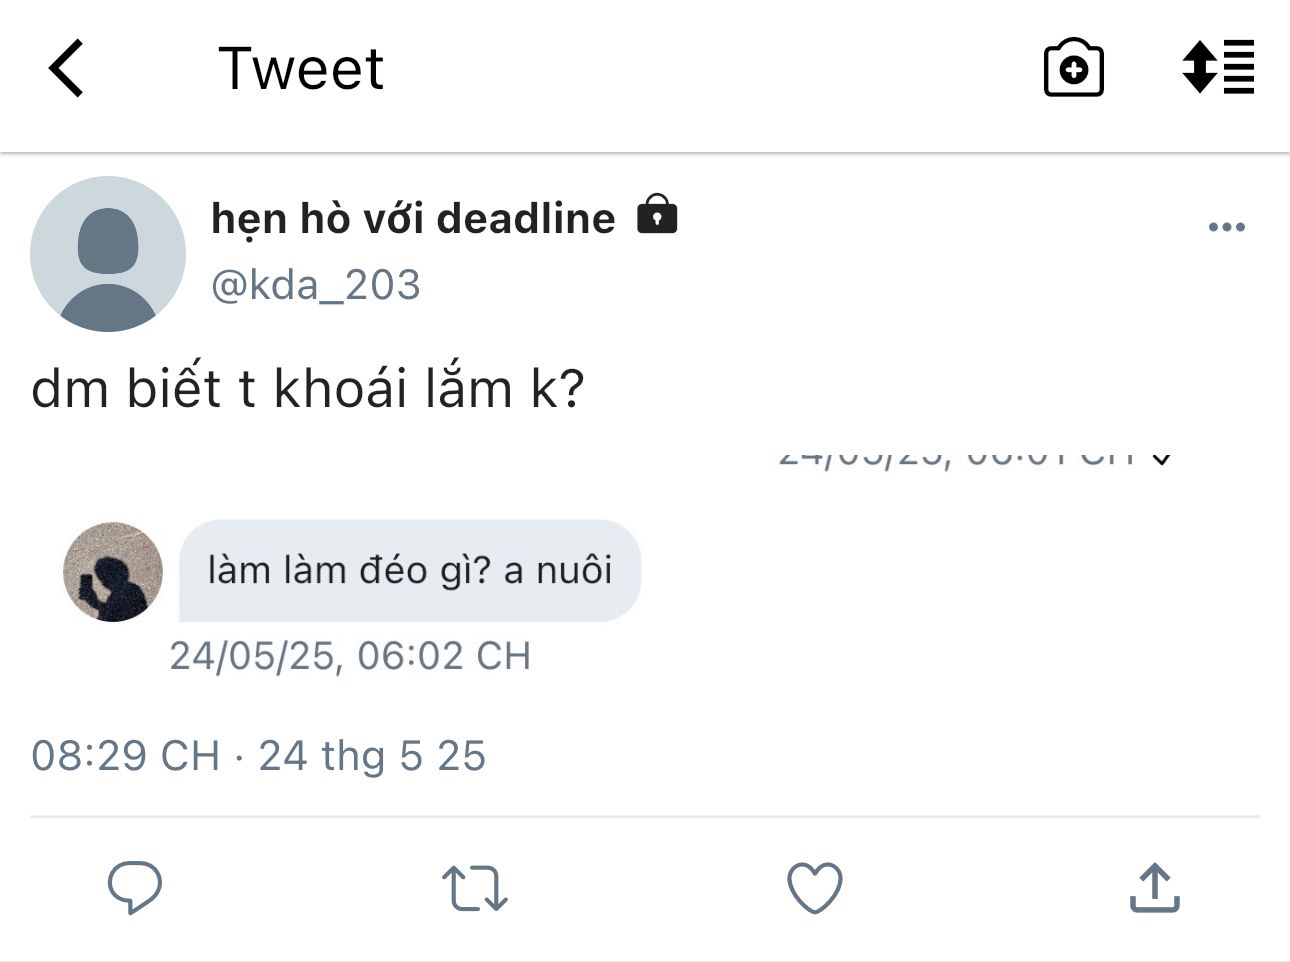Share the tweet via upload icon
The height and width of the screenshot is (962, 1290).
click(x=1154, y=888)
